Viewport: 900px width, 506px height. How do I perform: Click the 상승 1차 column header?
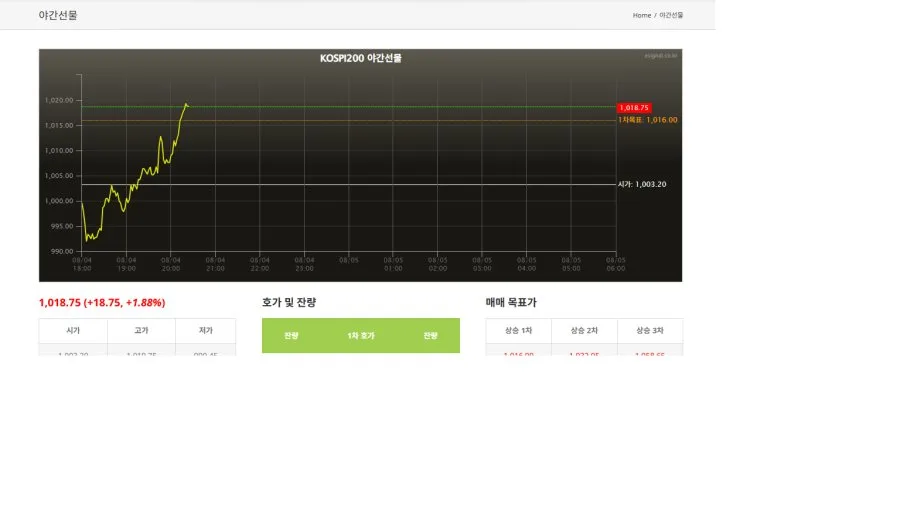[x=518, y=330]
